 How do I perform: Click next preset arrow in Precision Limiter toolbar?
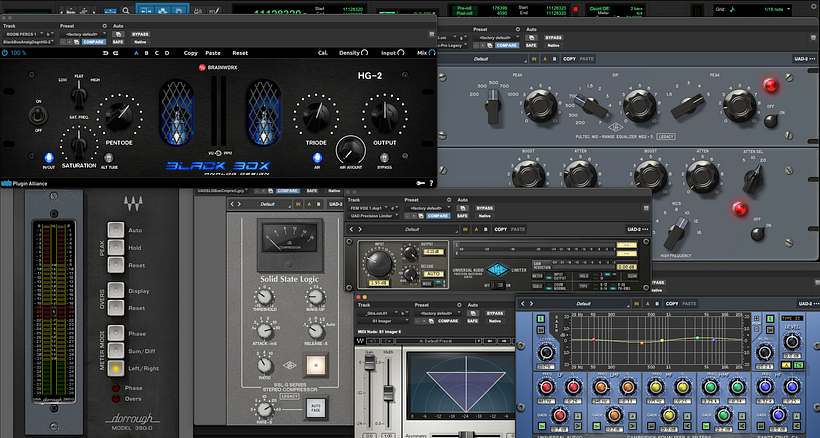(x=360, y=229)
